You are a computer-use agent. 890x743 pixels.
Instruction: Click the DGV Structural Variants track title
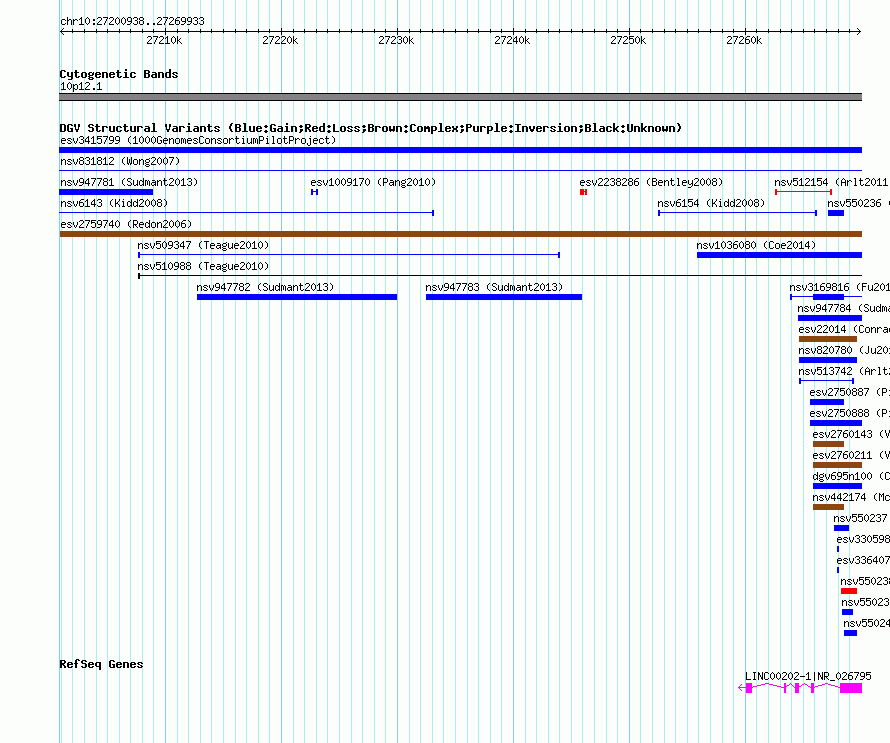pyautogui.click(x=371, y=128)
